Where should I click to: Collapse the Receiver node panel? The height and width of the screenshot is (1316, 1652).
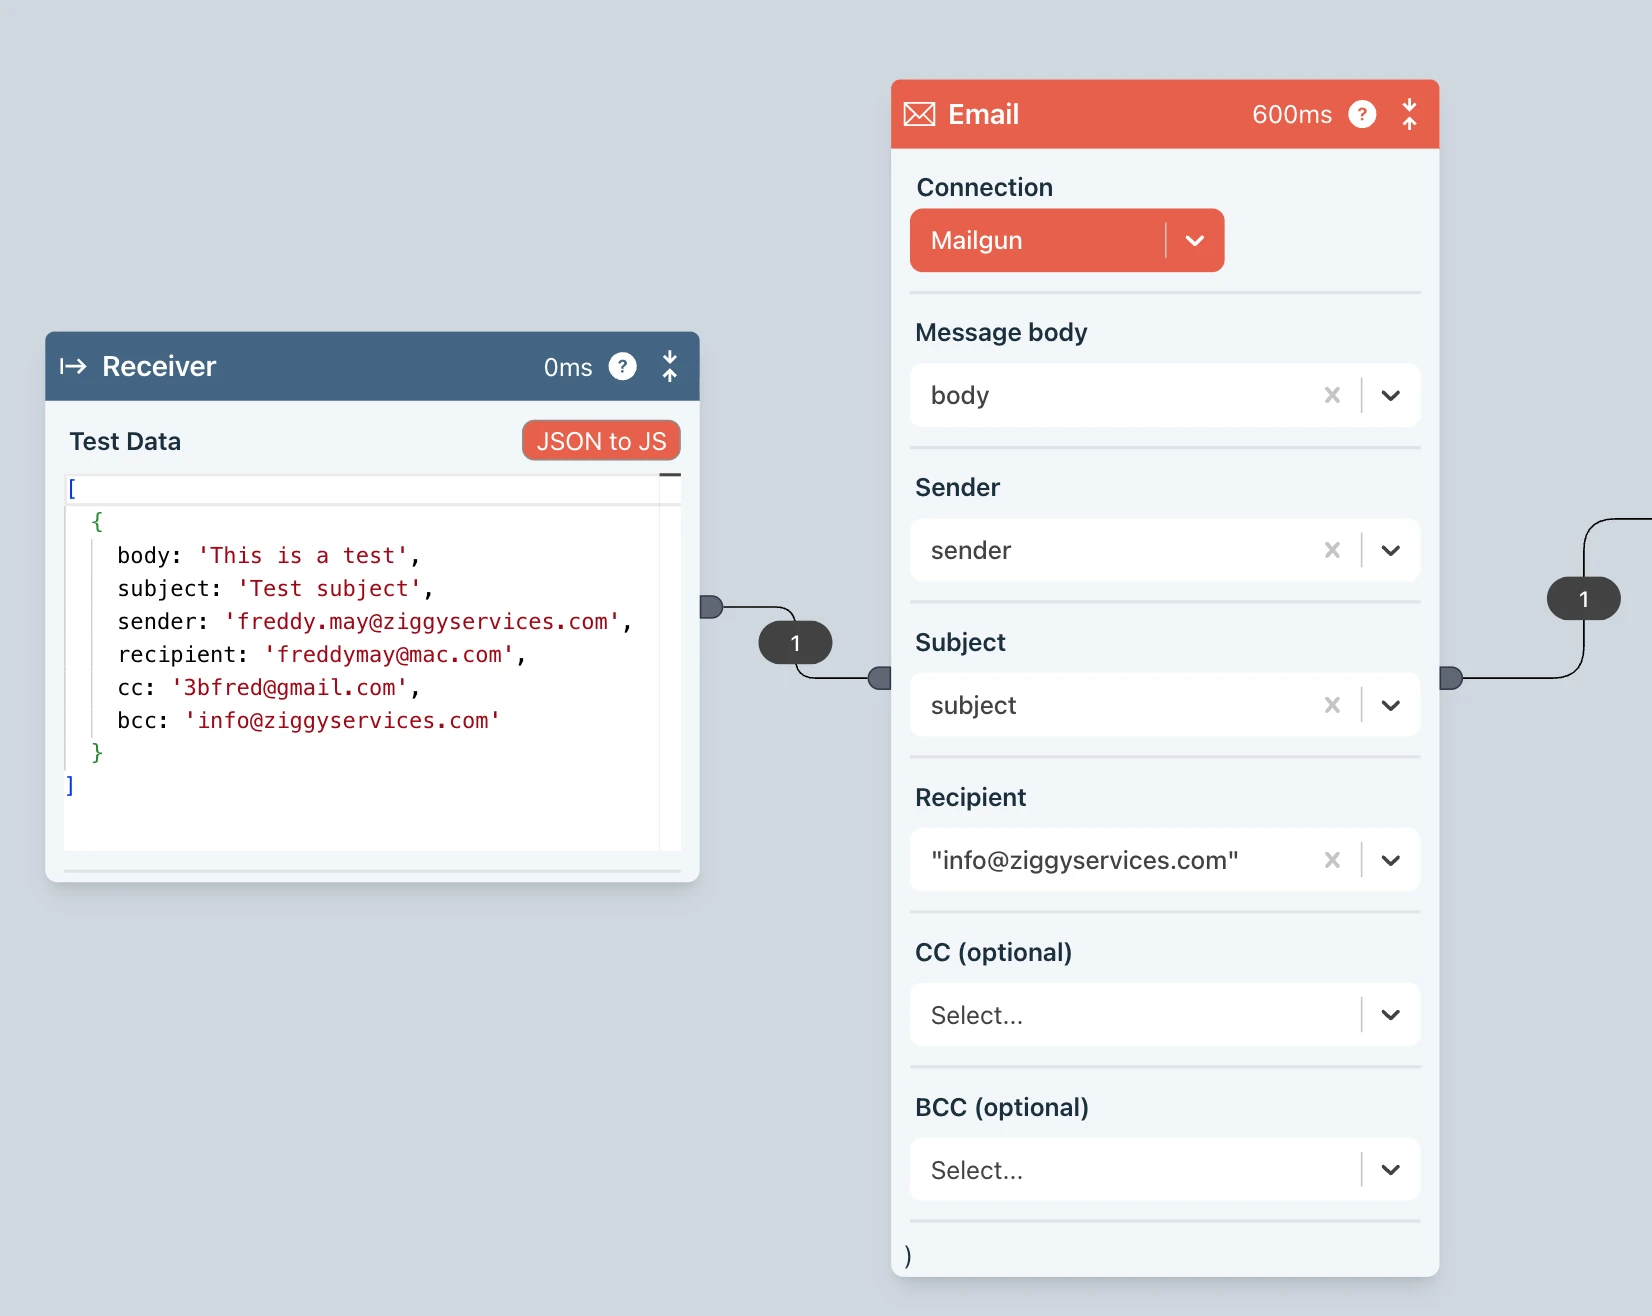pos(670,367)
